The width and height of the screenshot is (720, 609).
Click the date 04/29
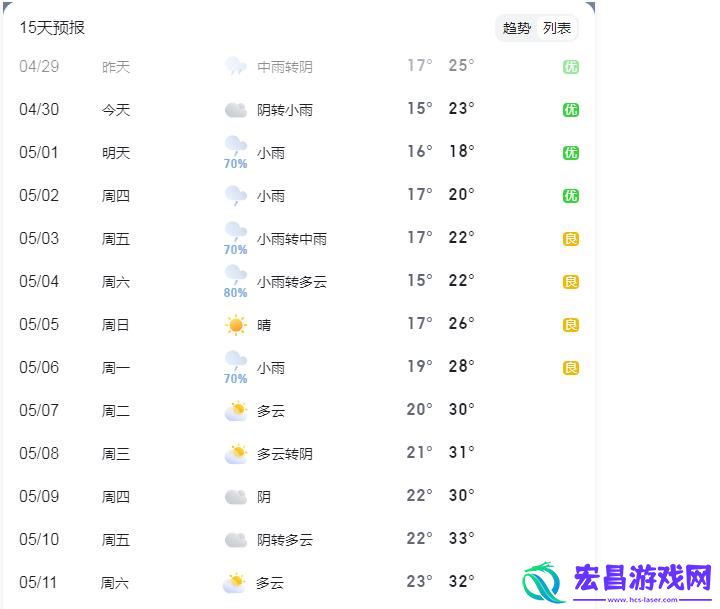tap(39, 67)
